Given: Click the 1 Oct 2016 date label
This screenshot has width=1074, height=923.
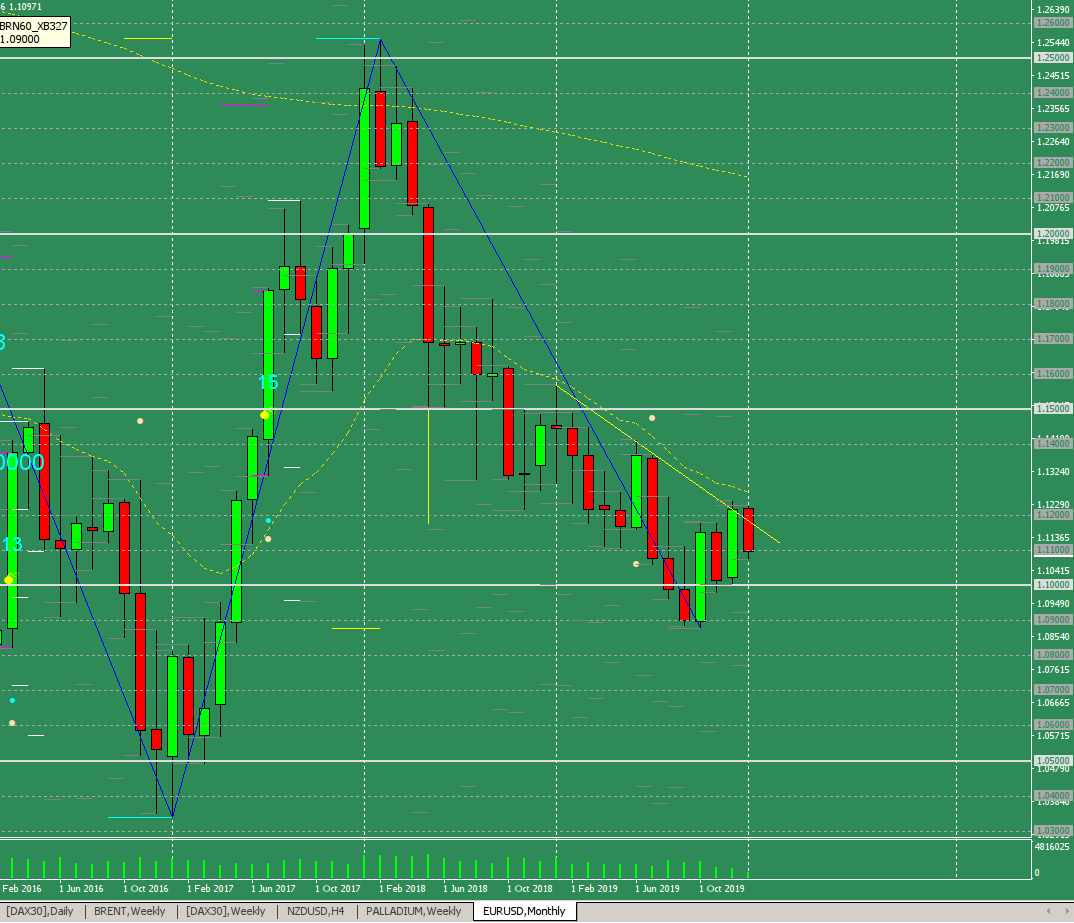Looking at the screenshot, I should [145, 889].
